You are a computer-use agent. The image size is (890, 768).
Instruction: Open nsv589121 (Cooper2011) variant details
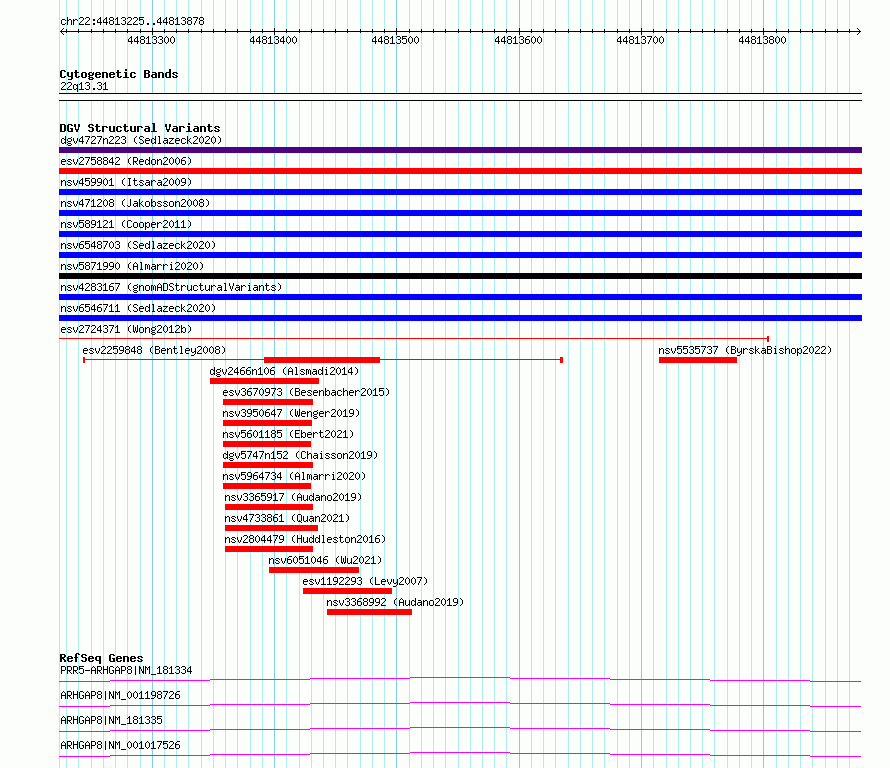click(x=126, y=224)
